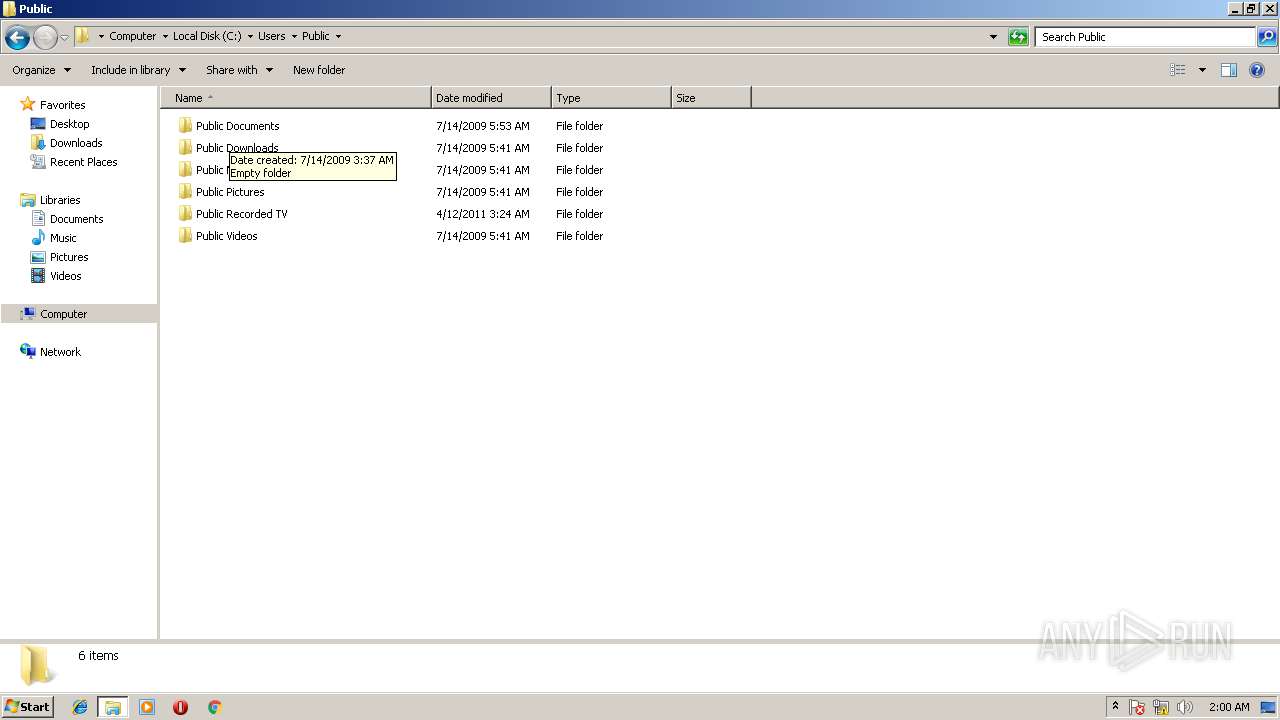The image size is (1280, 720).
Task: Go back with the blue Back arrow
Action: (x=17, y=38)
